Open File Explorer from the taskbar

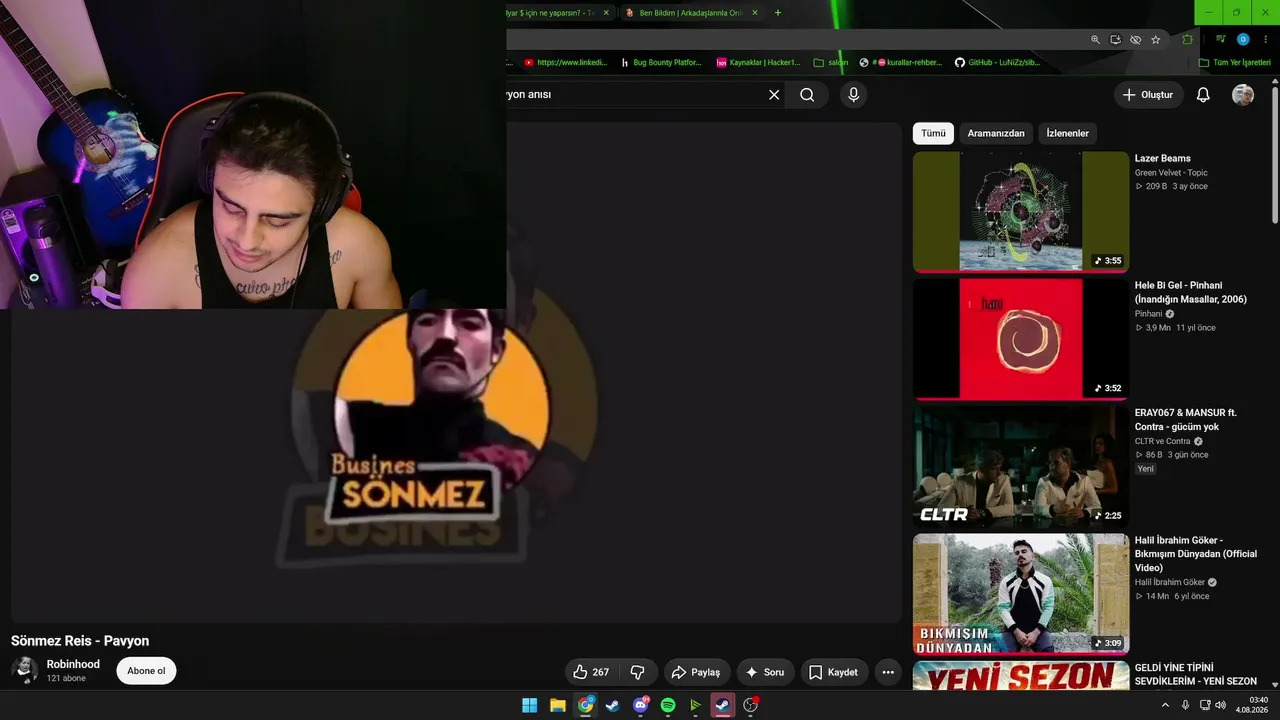[558, 705]
